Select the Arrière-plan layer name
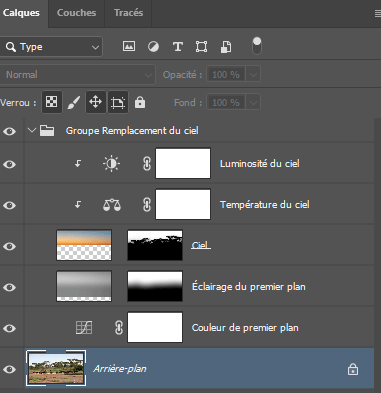 120,369
